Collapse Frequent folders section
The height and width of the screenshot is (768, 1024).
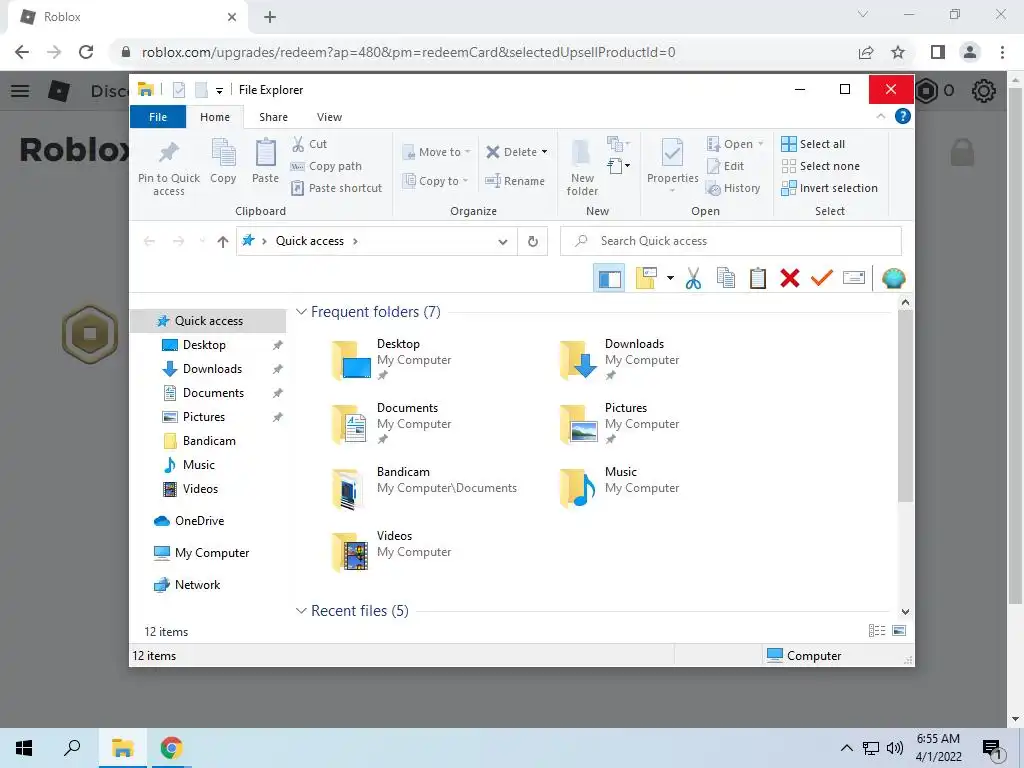pos(301,312)
